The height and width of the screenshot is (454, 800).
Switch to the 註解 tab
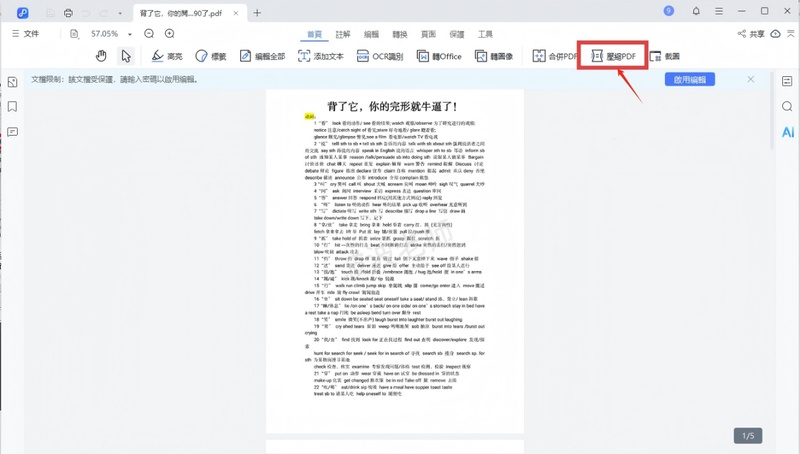point(343,34)
